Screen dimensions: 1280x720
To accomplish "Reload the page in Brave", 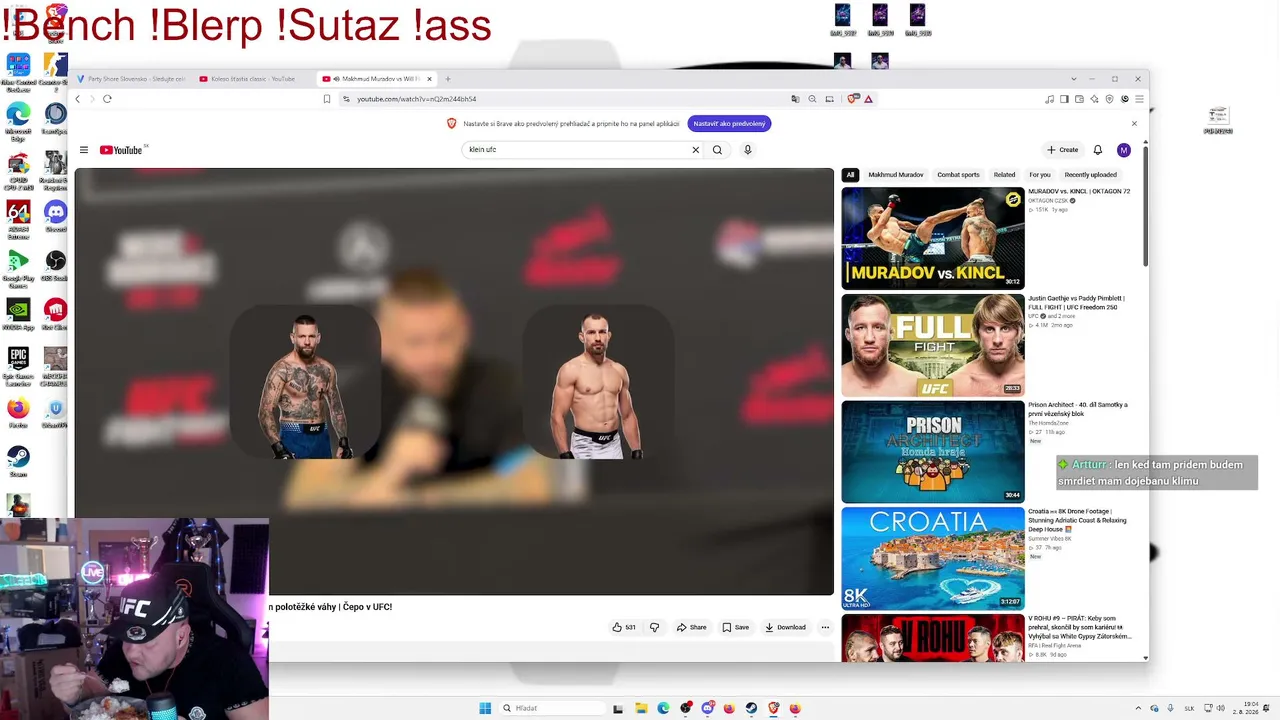I will point(107,99).
